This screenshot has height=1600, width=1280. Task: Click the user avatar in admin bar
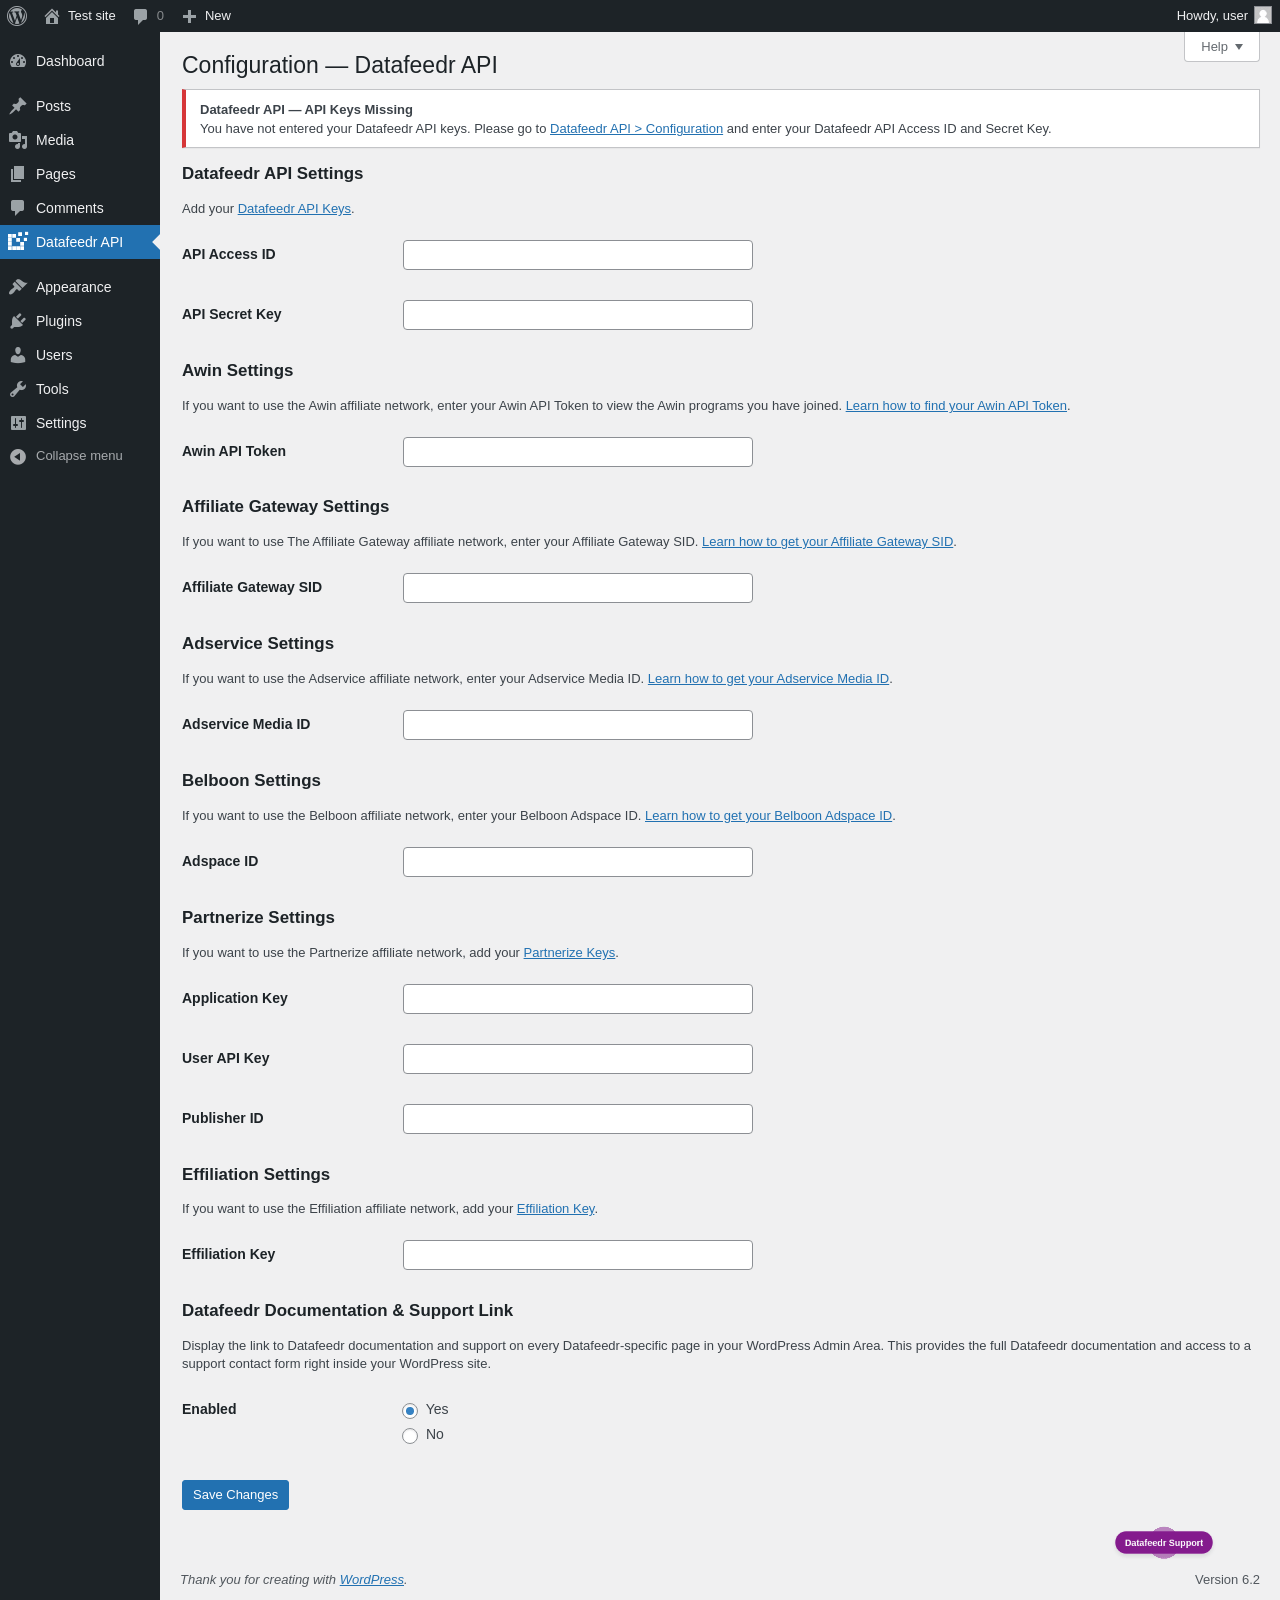click(1263, 15)
